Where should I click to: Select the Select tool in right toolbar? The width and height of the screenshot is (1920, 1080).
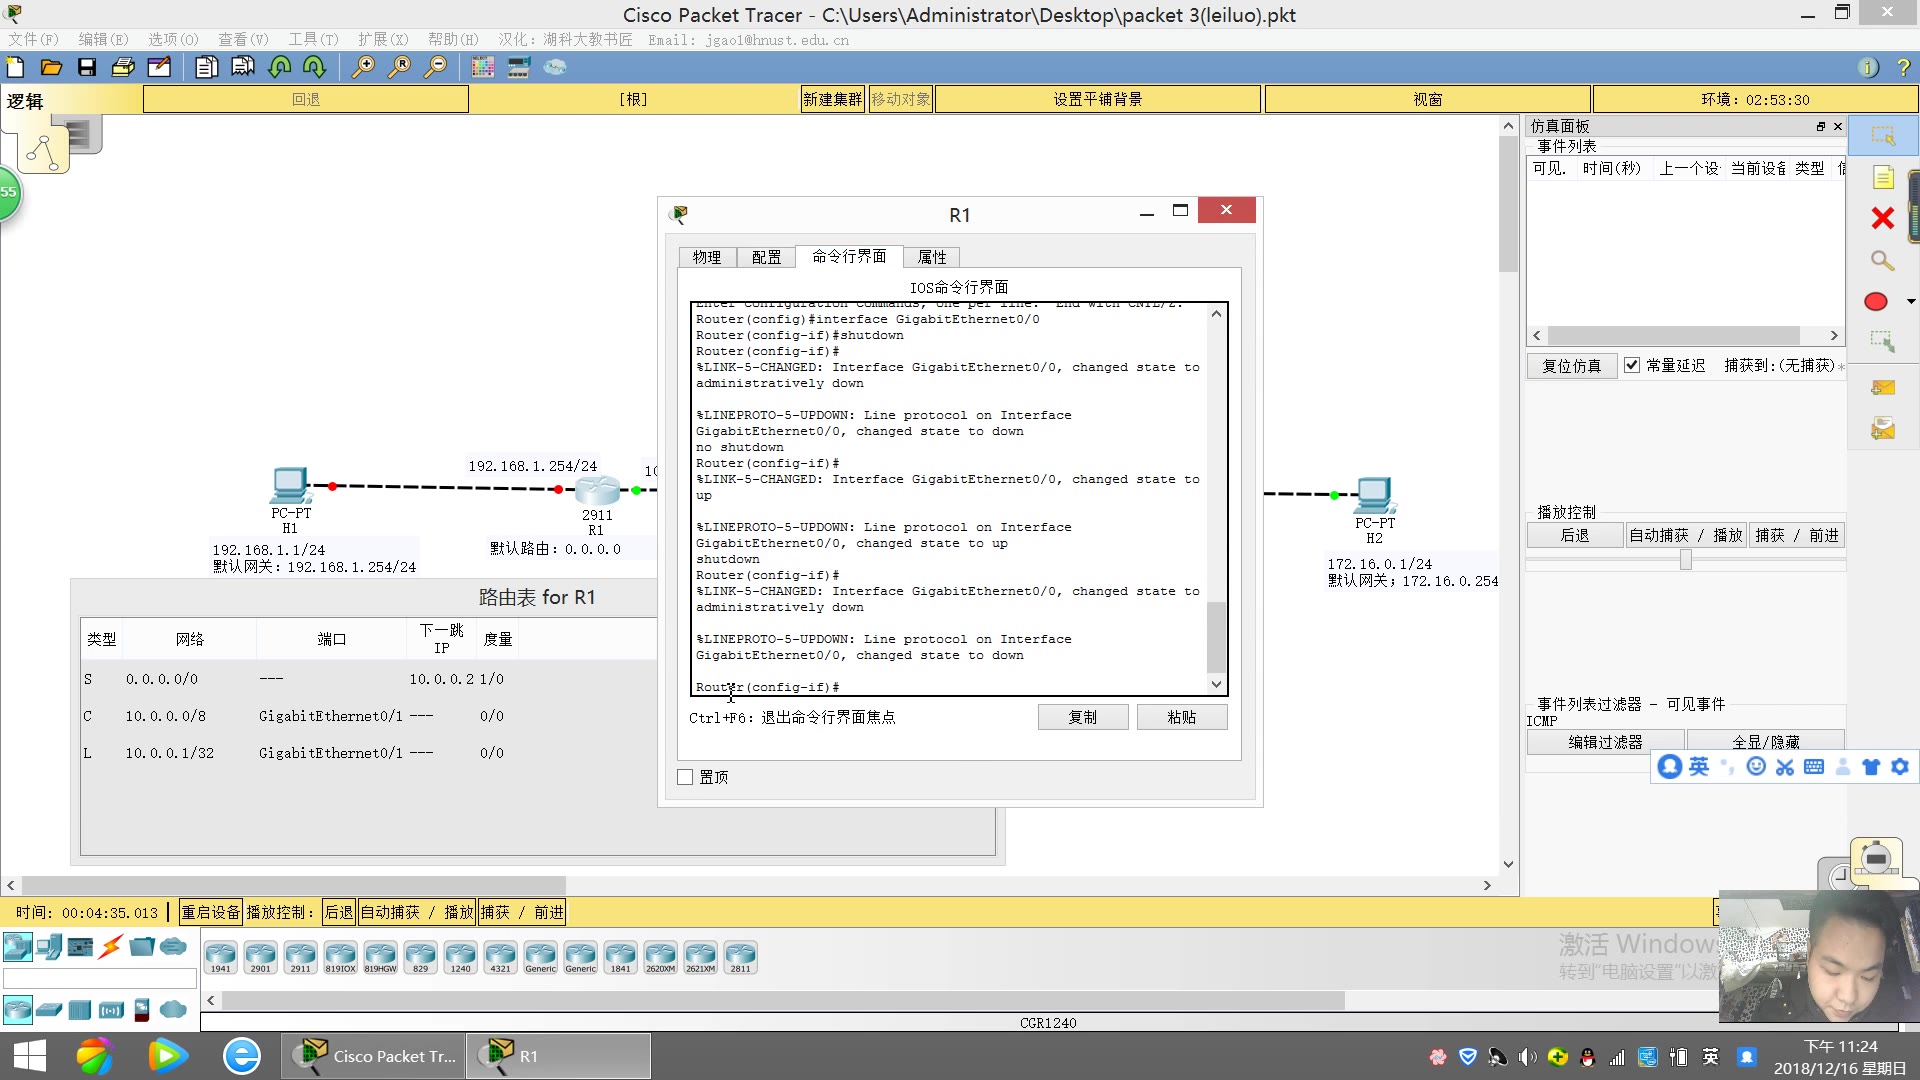tap(1883, 136)
